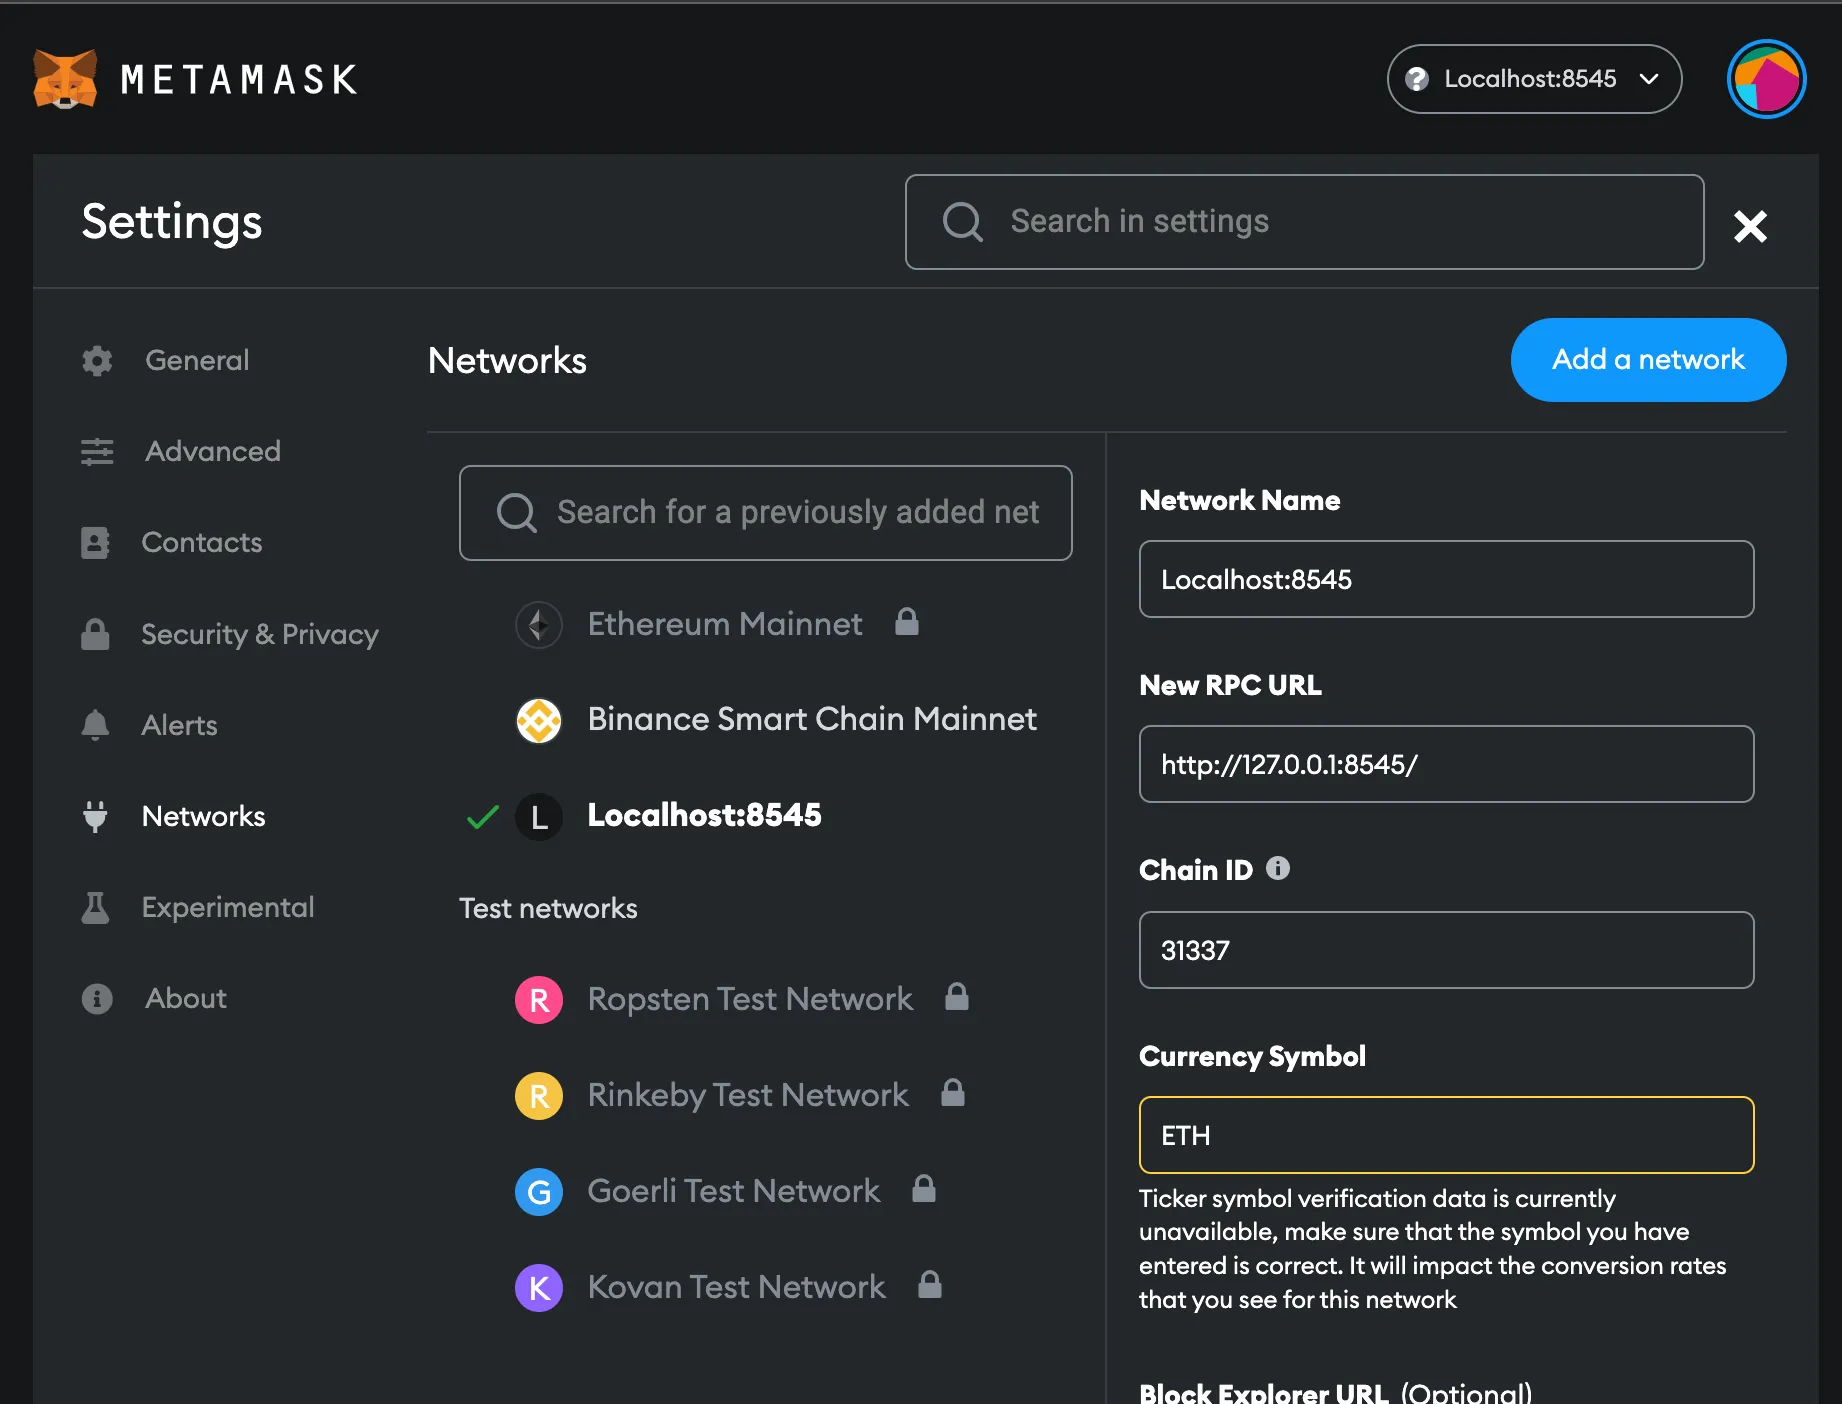Click the About info icon
The height and width of the screenshot is (1404, 1842).
pos(97,999)
